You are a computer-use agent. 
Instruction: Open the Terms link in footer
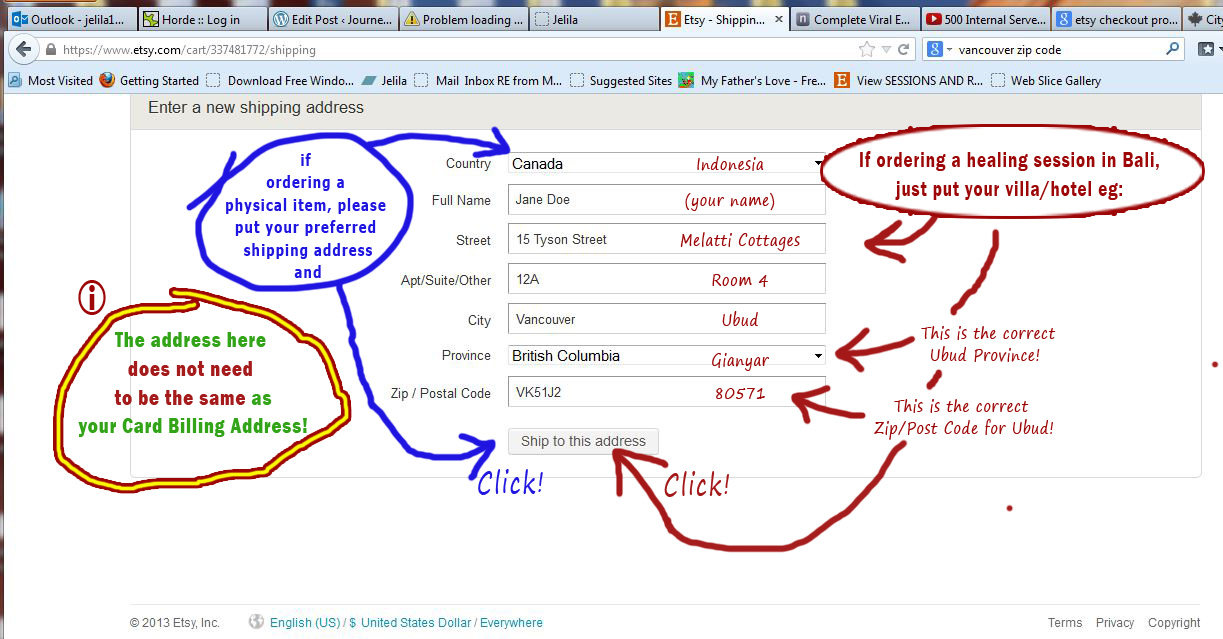click(x=1065, y=622)
